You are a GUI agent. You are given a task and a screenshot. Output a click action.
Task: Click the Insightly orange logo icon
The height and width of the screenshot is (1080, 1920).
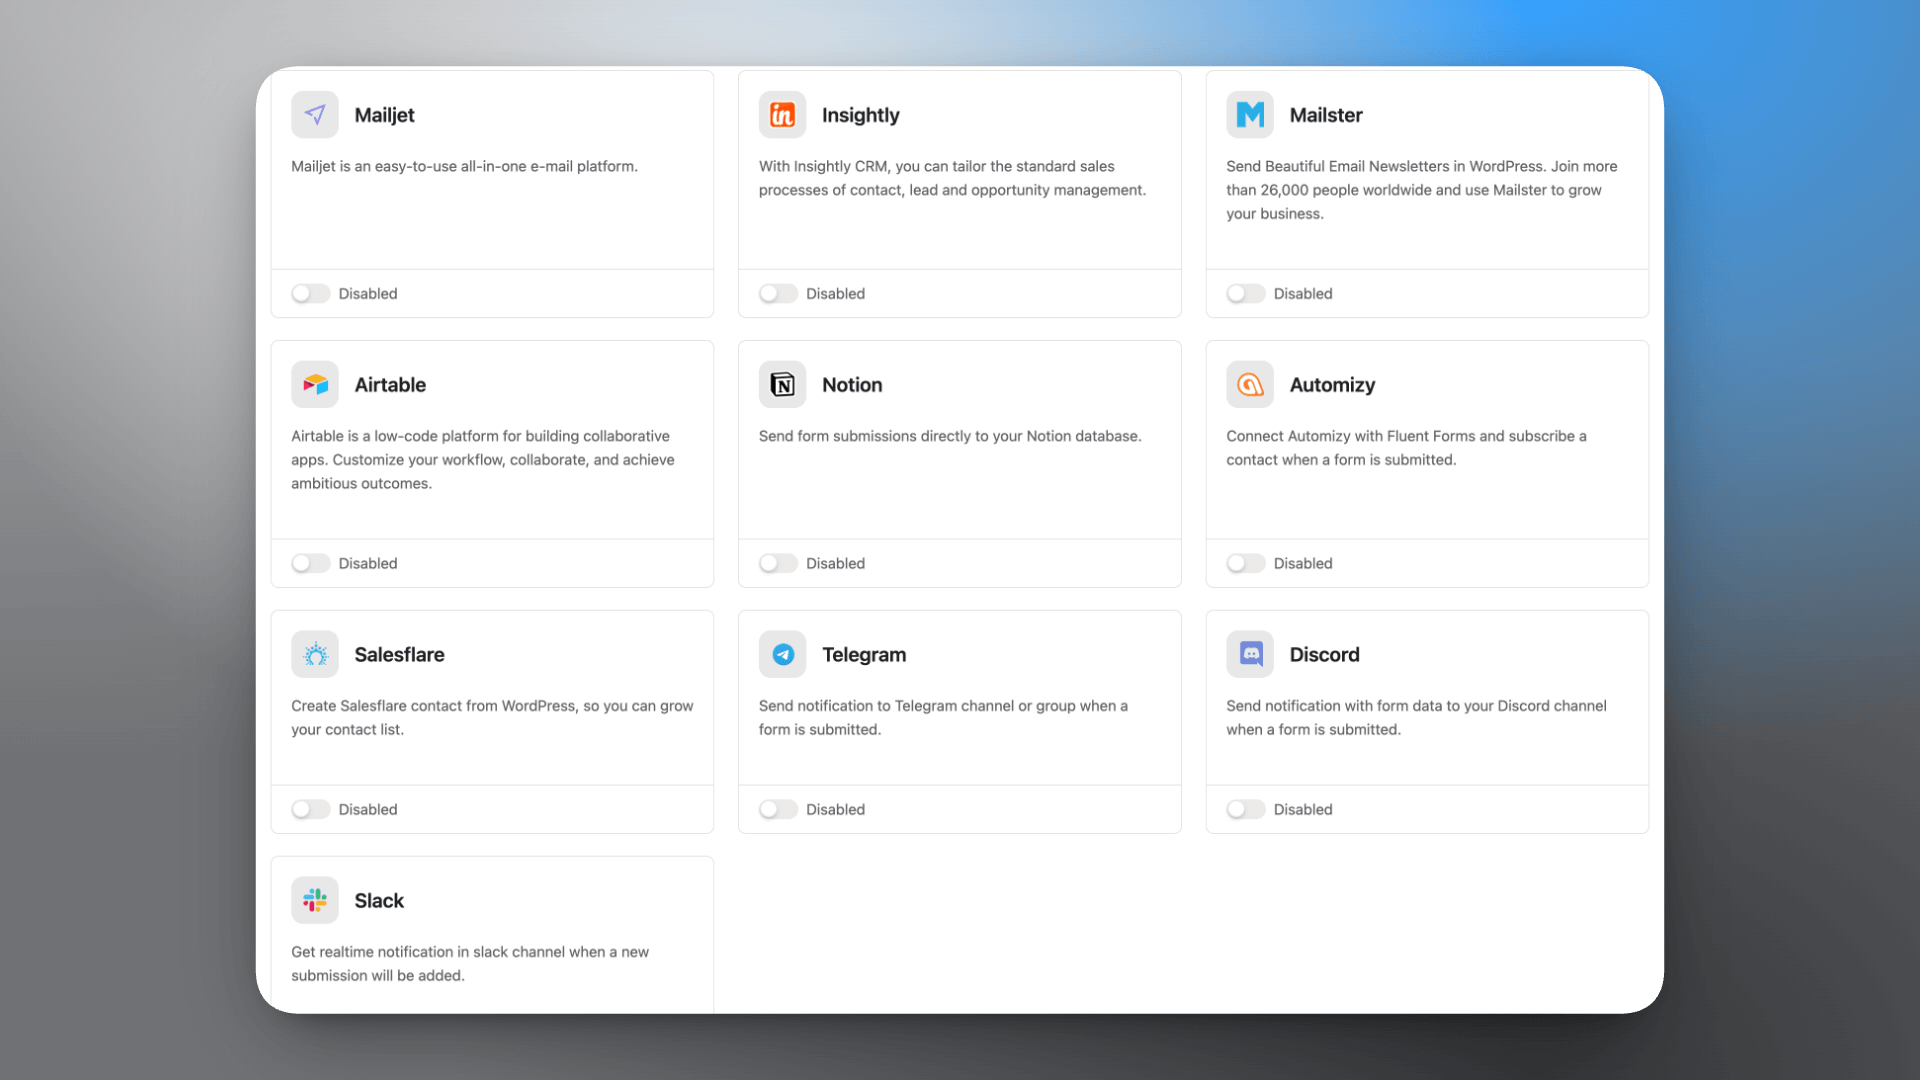click(782, 115)
